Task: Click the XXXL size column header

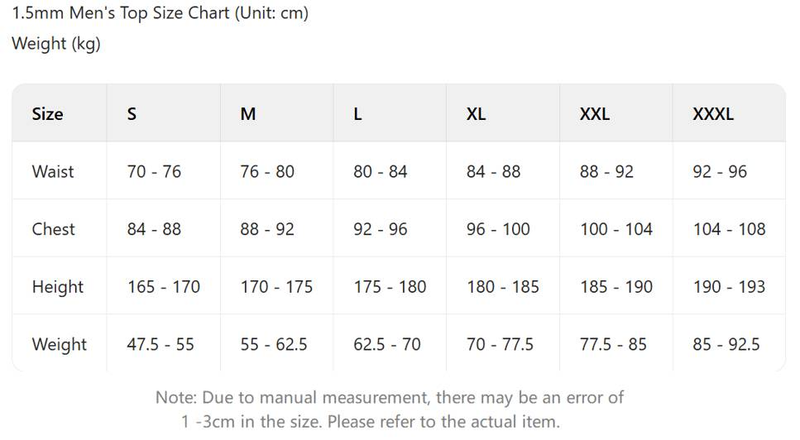Action: (713, 114)
